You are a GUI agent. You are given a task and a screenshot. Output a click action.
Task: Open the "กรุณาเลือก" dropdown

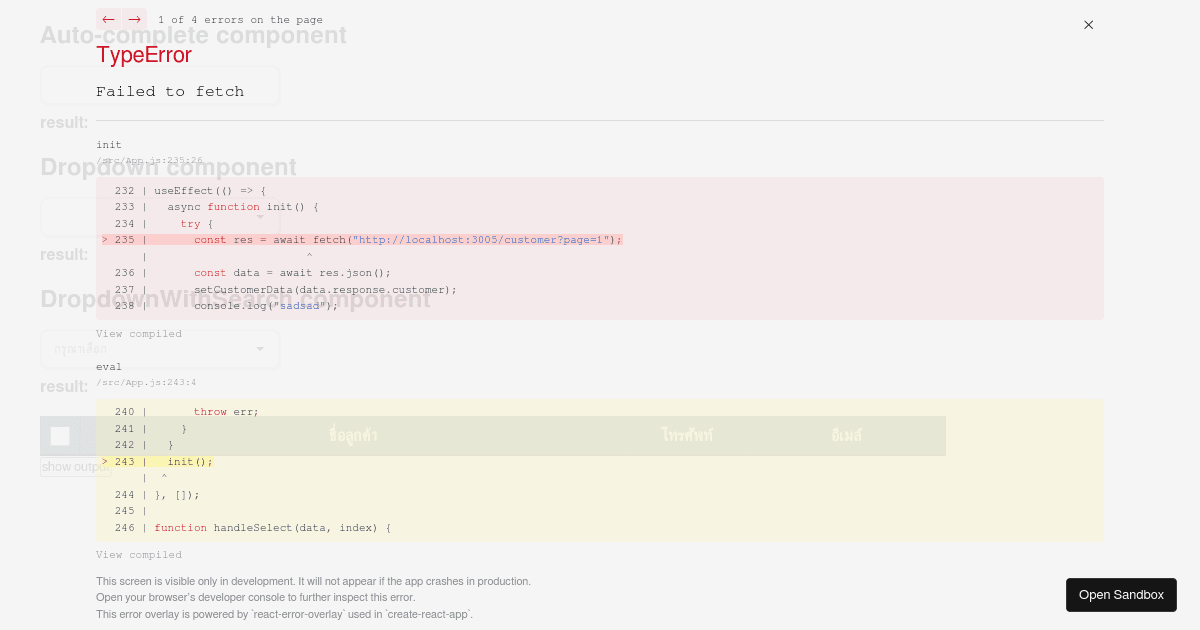160,349
